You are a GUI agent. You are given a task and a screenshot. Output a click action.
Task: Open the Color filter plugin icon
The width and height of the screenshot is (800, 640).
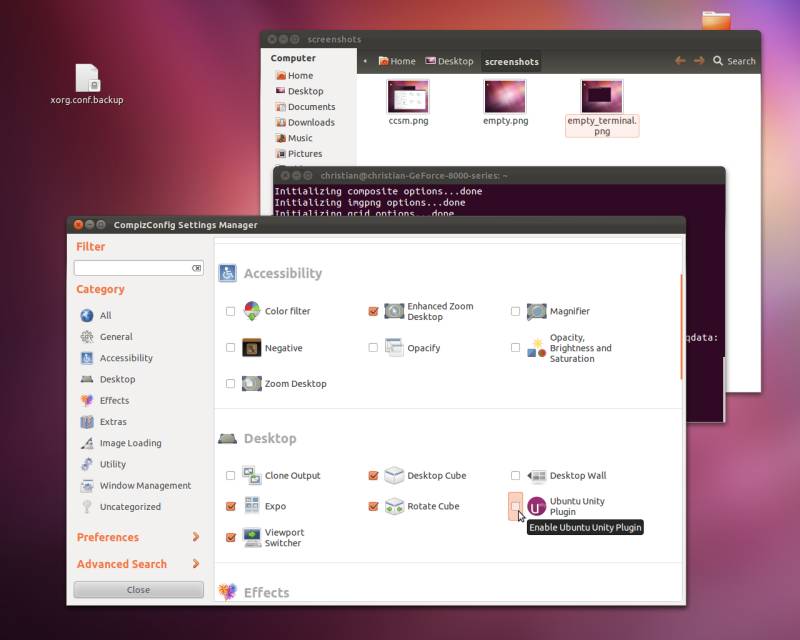(x=252, y=311)
